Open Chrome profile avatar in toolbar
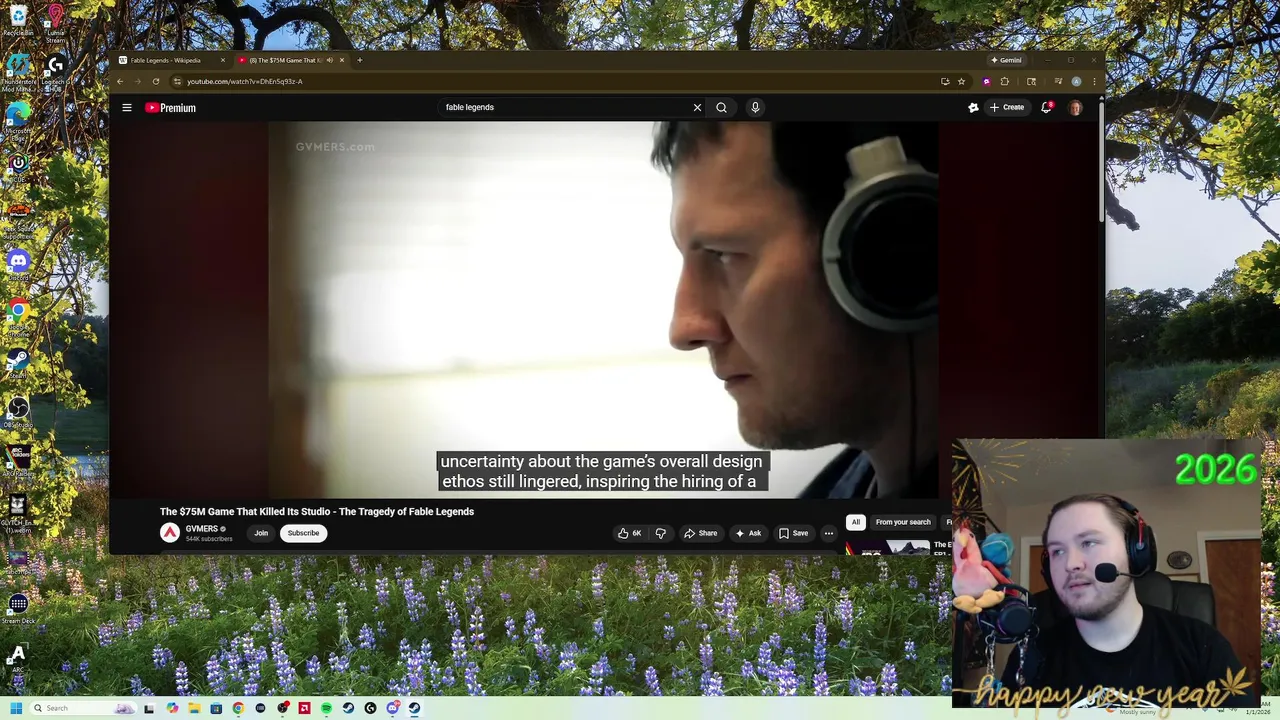 1076,81
